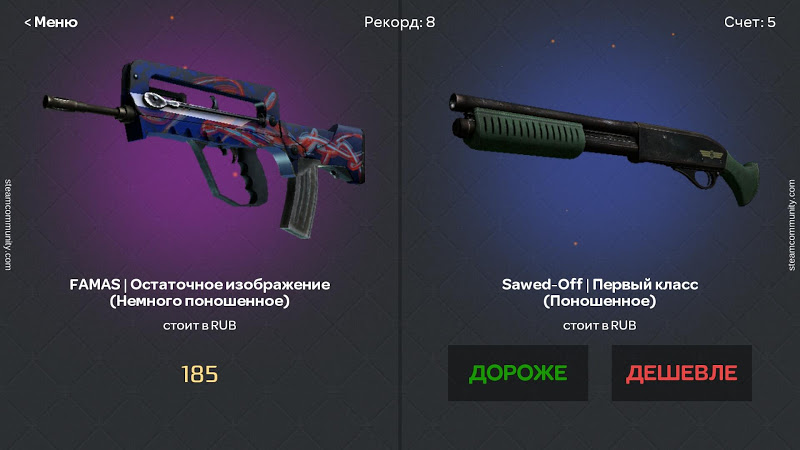
Task: Click the FAMAS | Остаточное изображение title
Action: (199, 284)
